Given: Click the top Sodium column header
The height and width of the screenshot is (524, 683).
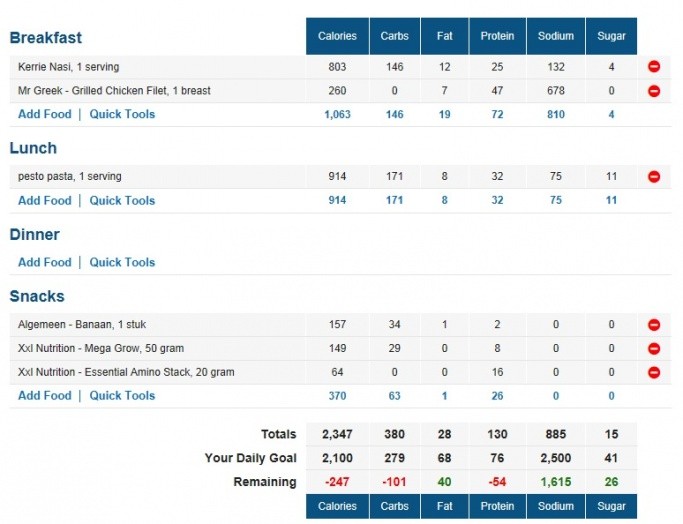Looking at the screenshot, I should coord(556,36).
